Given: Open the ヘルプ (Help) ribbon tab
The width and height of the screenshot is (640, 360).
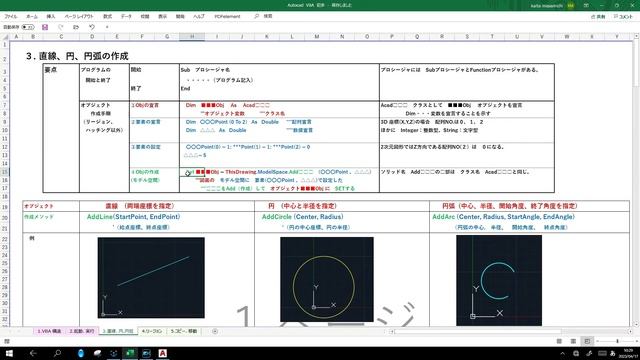Looking at the screenshot, I should pos(199,16).
